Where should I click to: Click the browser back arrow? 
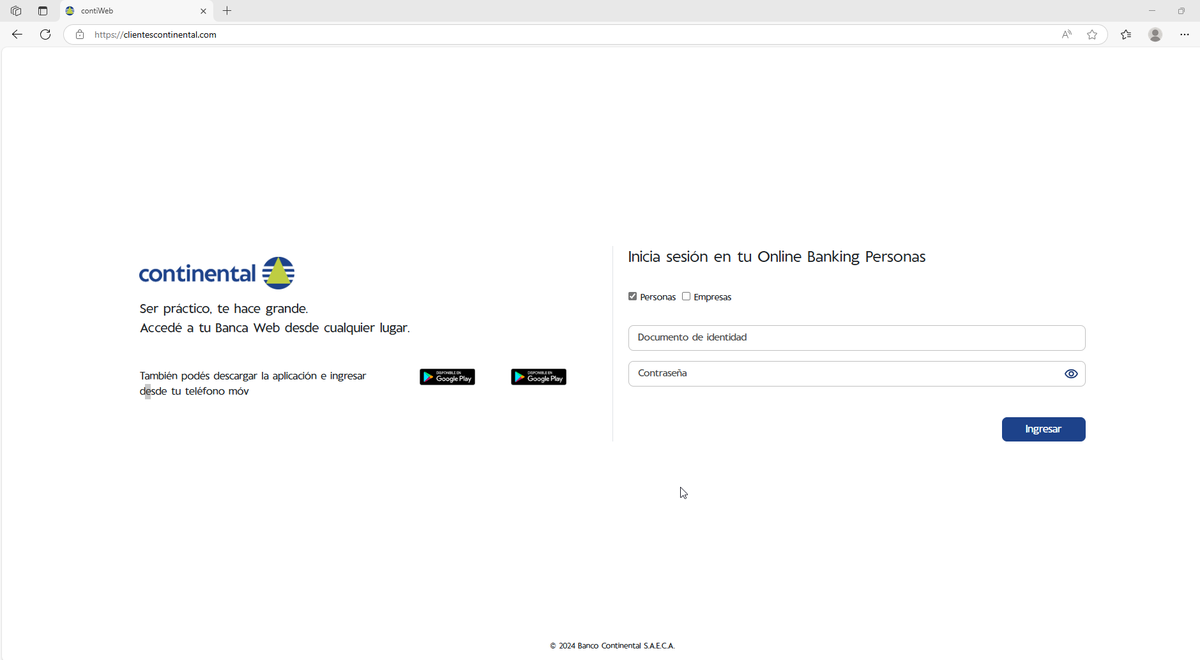(16, 34)
